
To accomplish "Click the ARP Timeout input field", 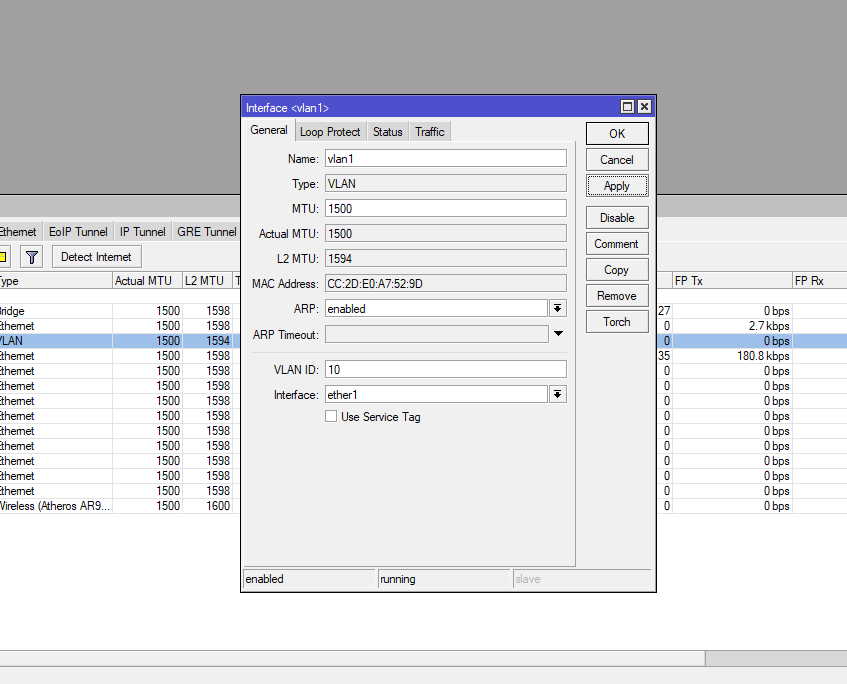I will [x=436, y=334].
